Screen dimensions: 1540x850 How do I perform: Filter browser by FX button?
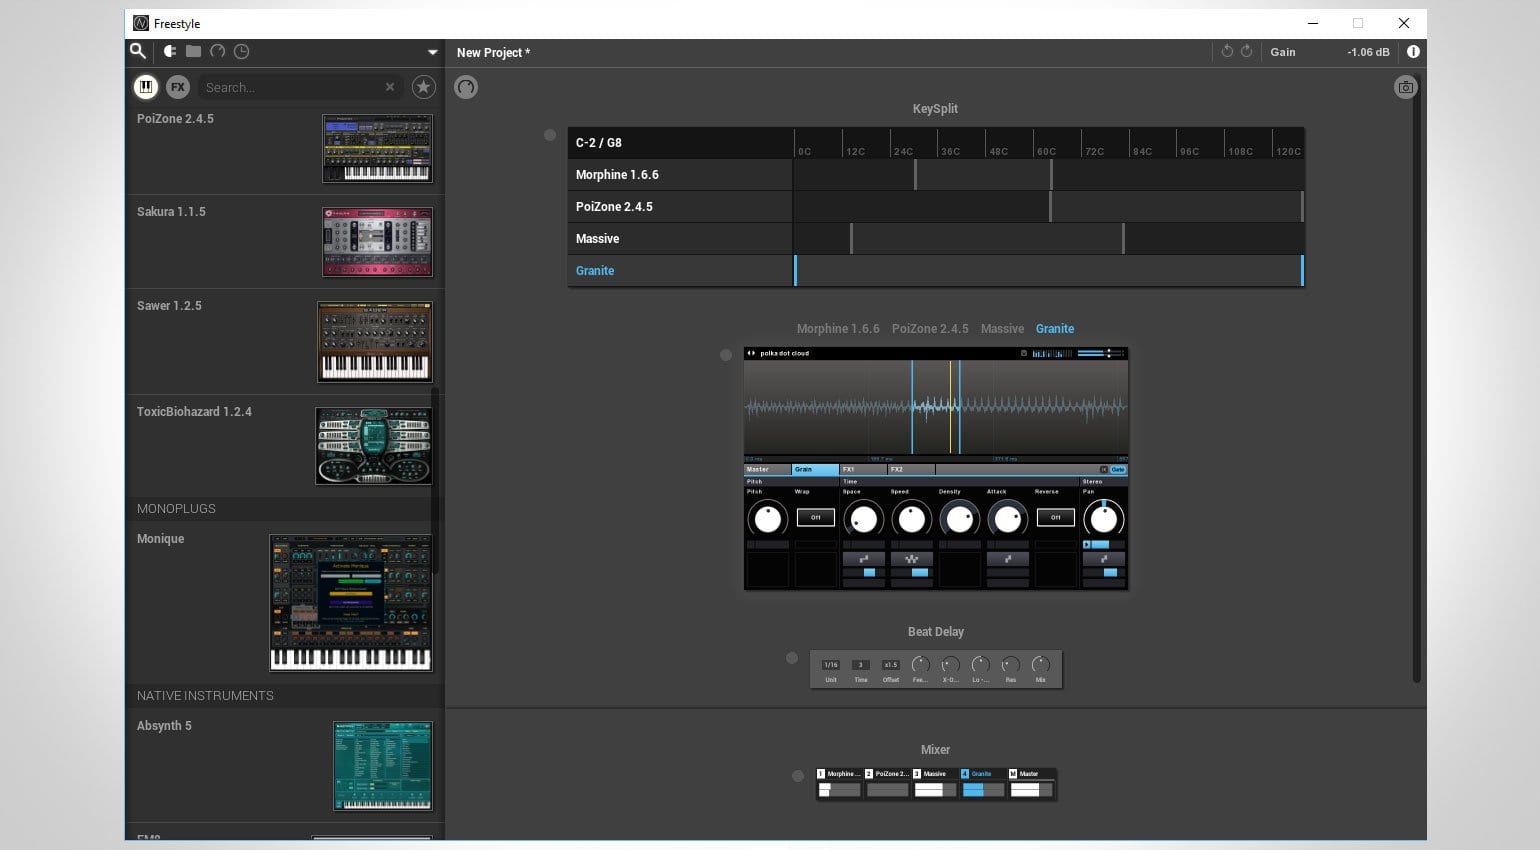point(178,87)
